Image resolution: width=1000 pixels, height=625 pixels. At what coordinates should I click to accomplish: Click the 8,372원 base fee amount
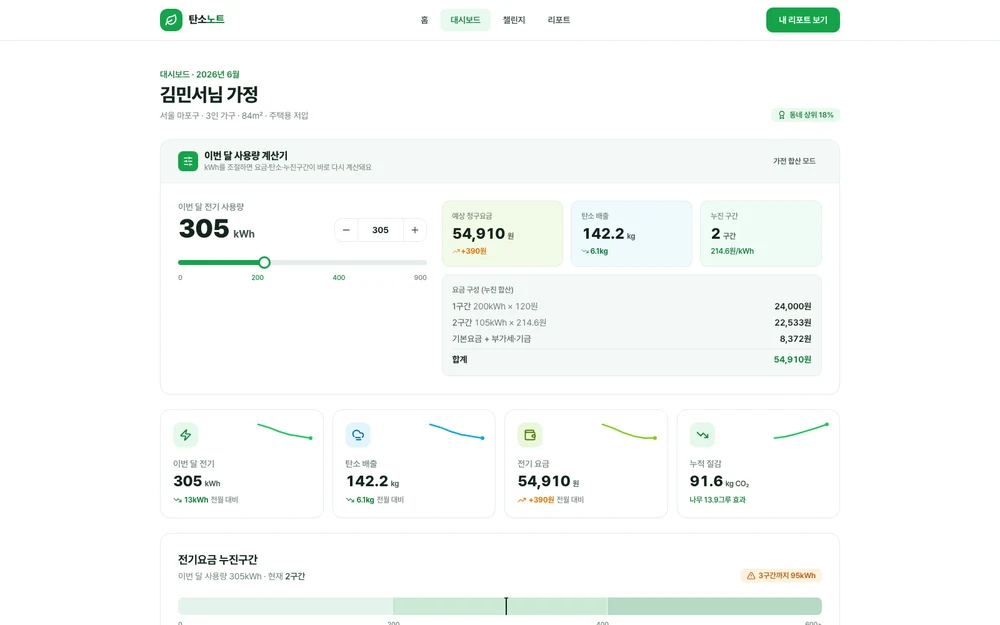pos(795,339)
